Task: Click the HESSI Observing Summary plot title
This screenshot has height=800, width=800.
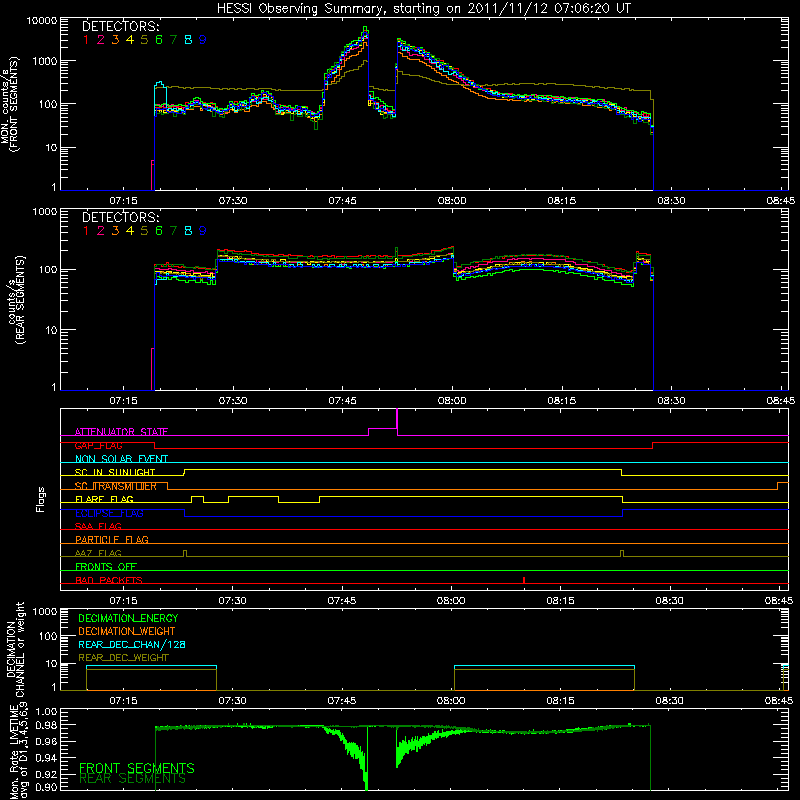Action: pyautogui.click(x=424, y=9)
